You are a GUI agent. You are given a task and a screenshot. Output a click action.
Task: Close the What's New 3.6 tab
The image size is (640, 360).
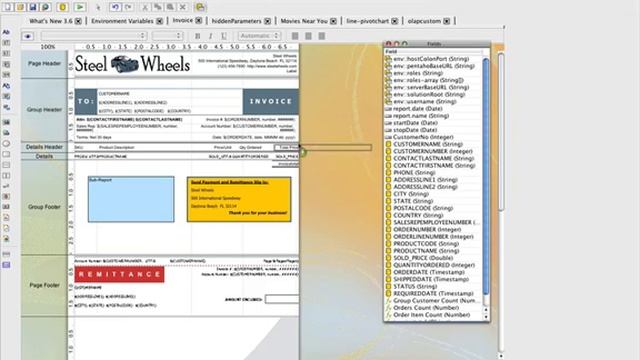tap(78, 21)
